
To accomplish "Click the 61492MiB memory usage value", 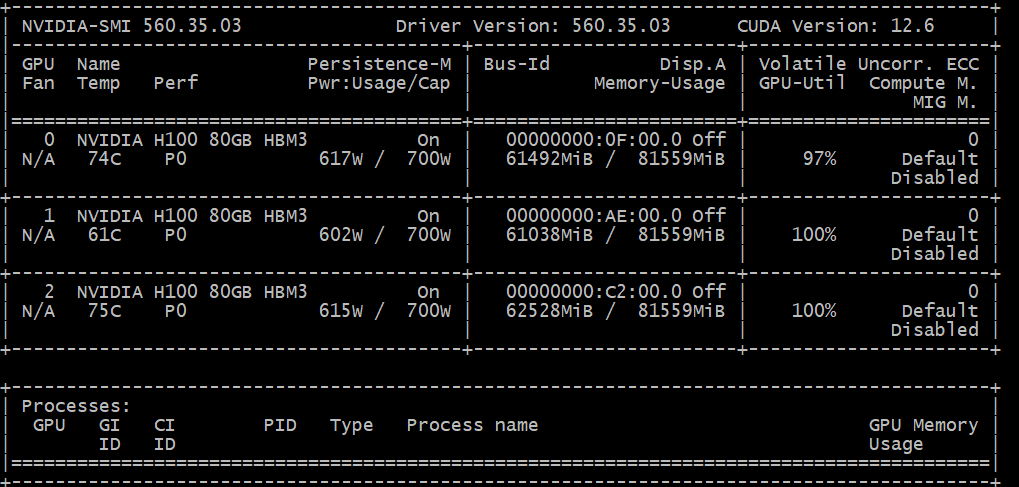I will coord(550,159).
